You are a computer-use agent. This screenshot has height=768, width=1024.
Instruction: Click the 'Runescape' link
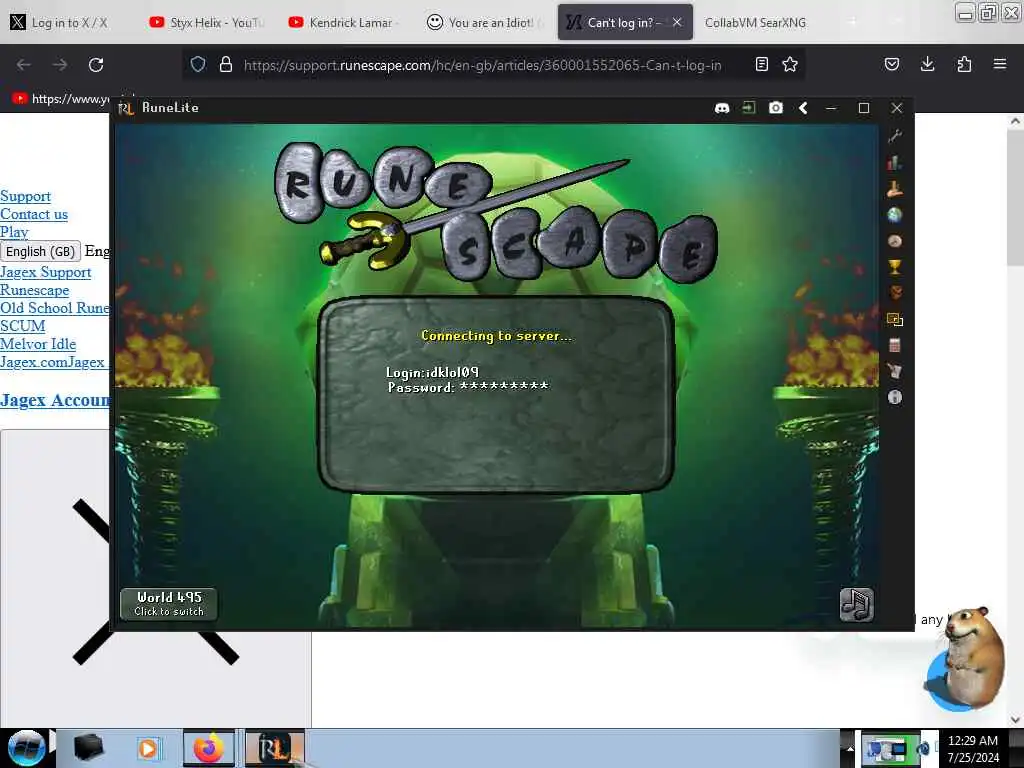(x=35, y=290)
